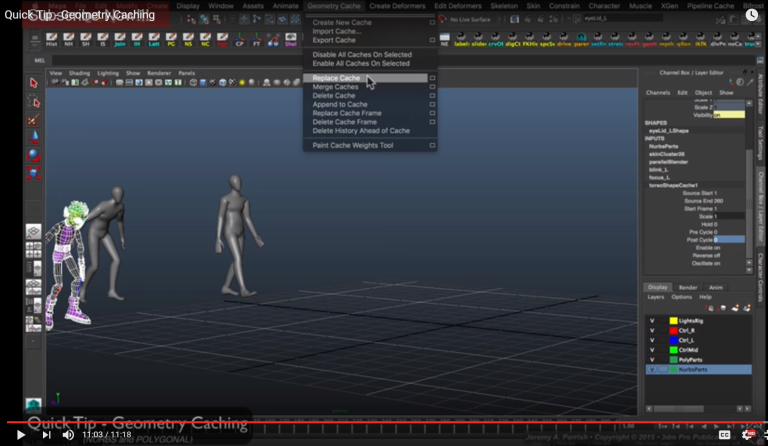768x446 pixels.
Task: Open viewport Shading menu
Action: pos(79,73)
